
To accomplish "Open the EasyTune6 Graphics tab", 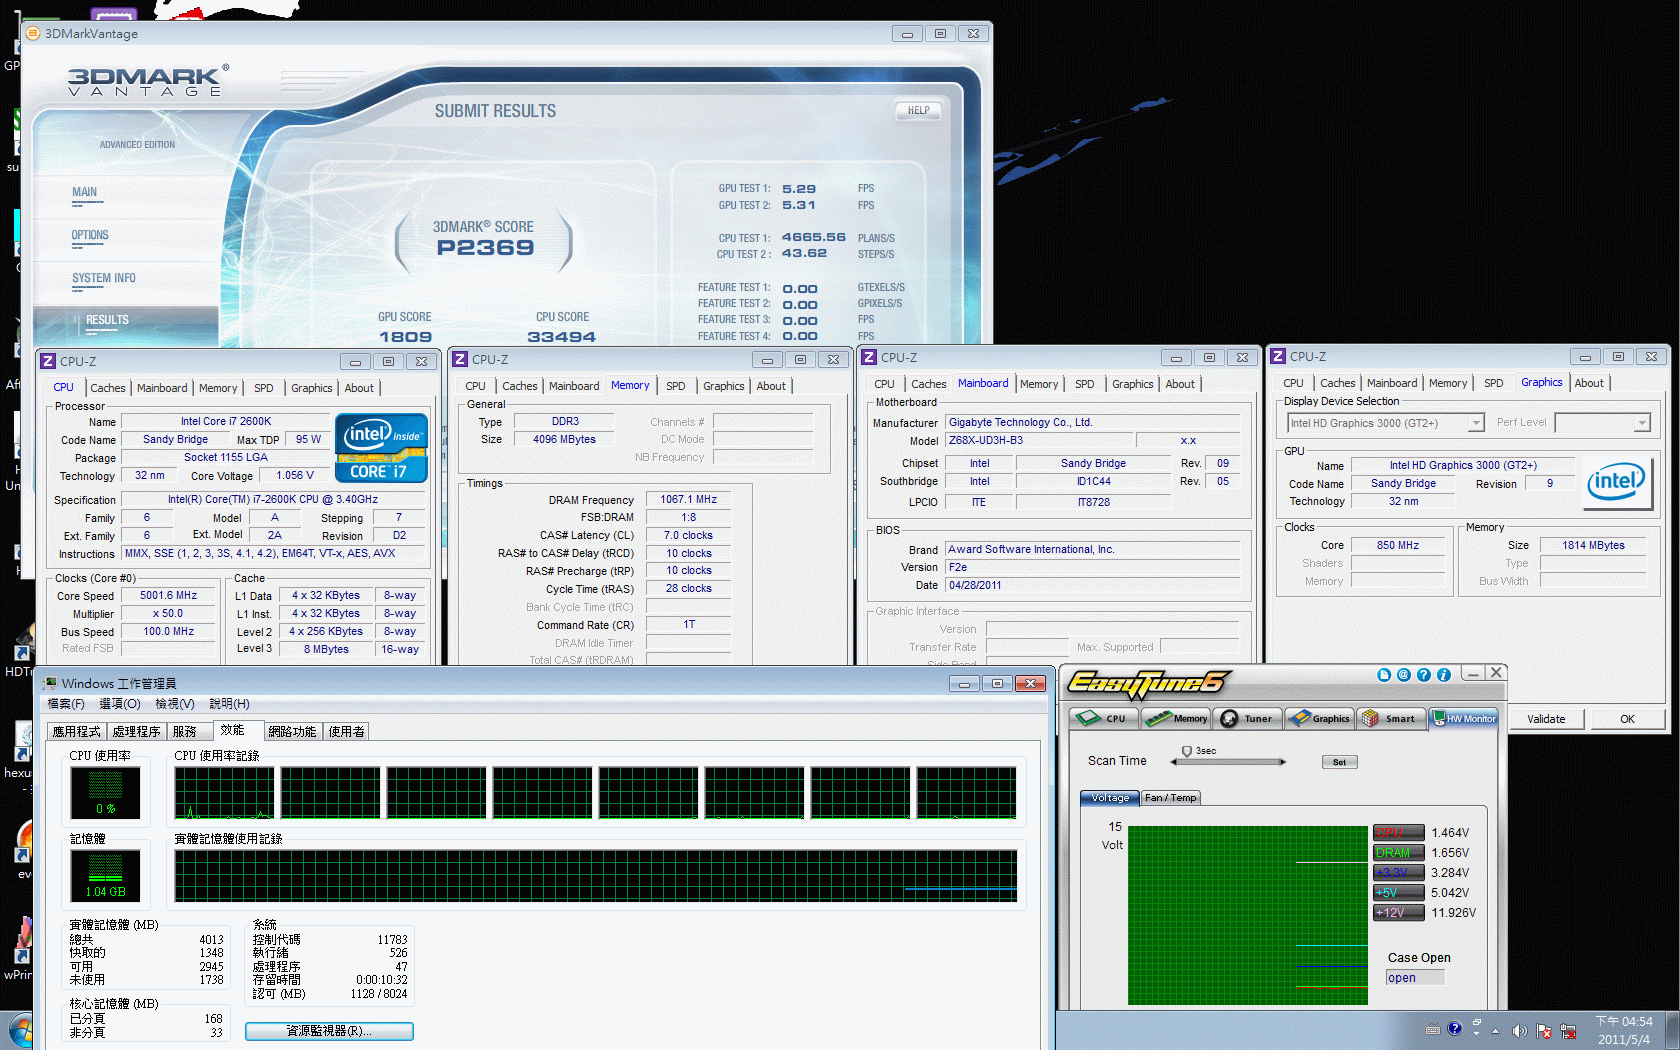I will (1320, 718).
